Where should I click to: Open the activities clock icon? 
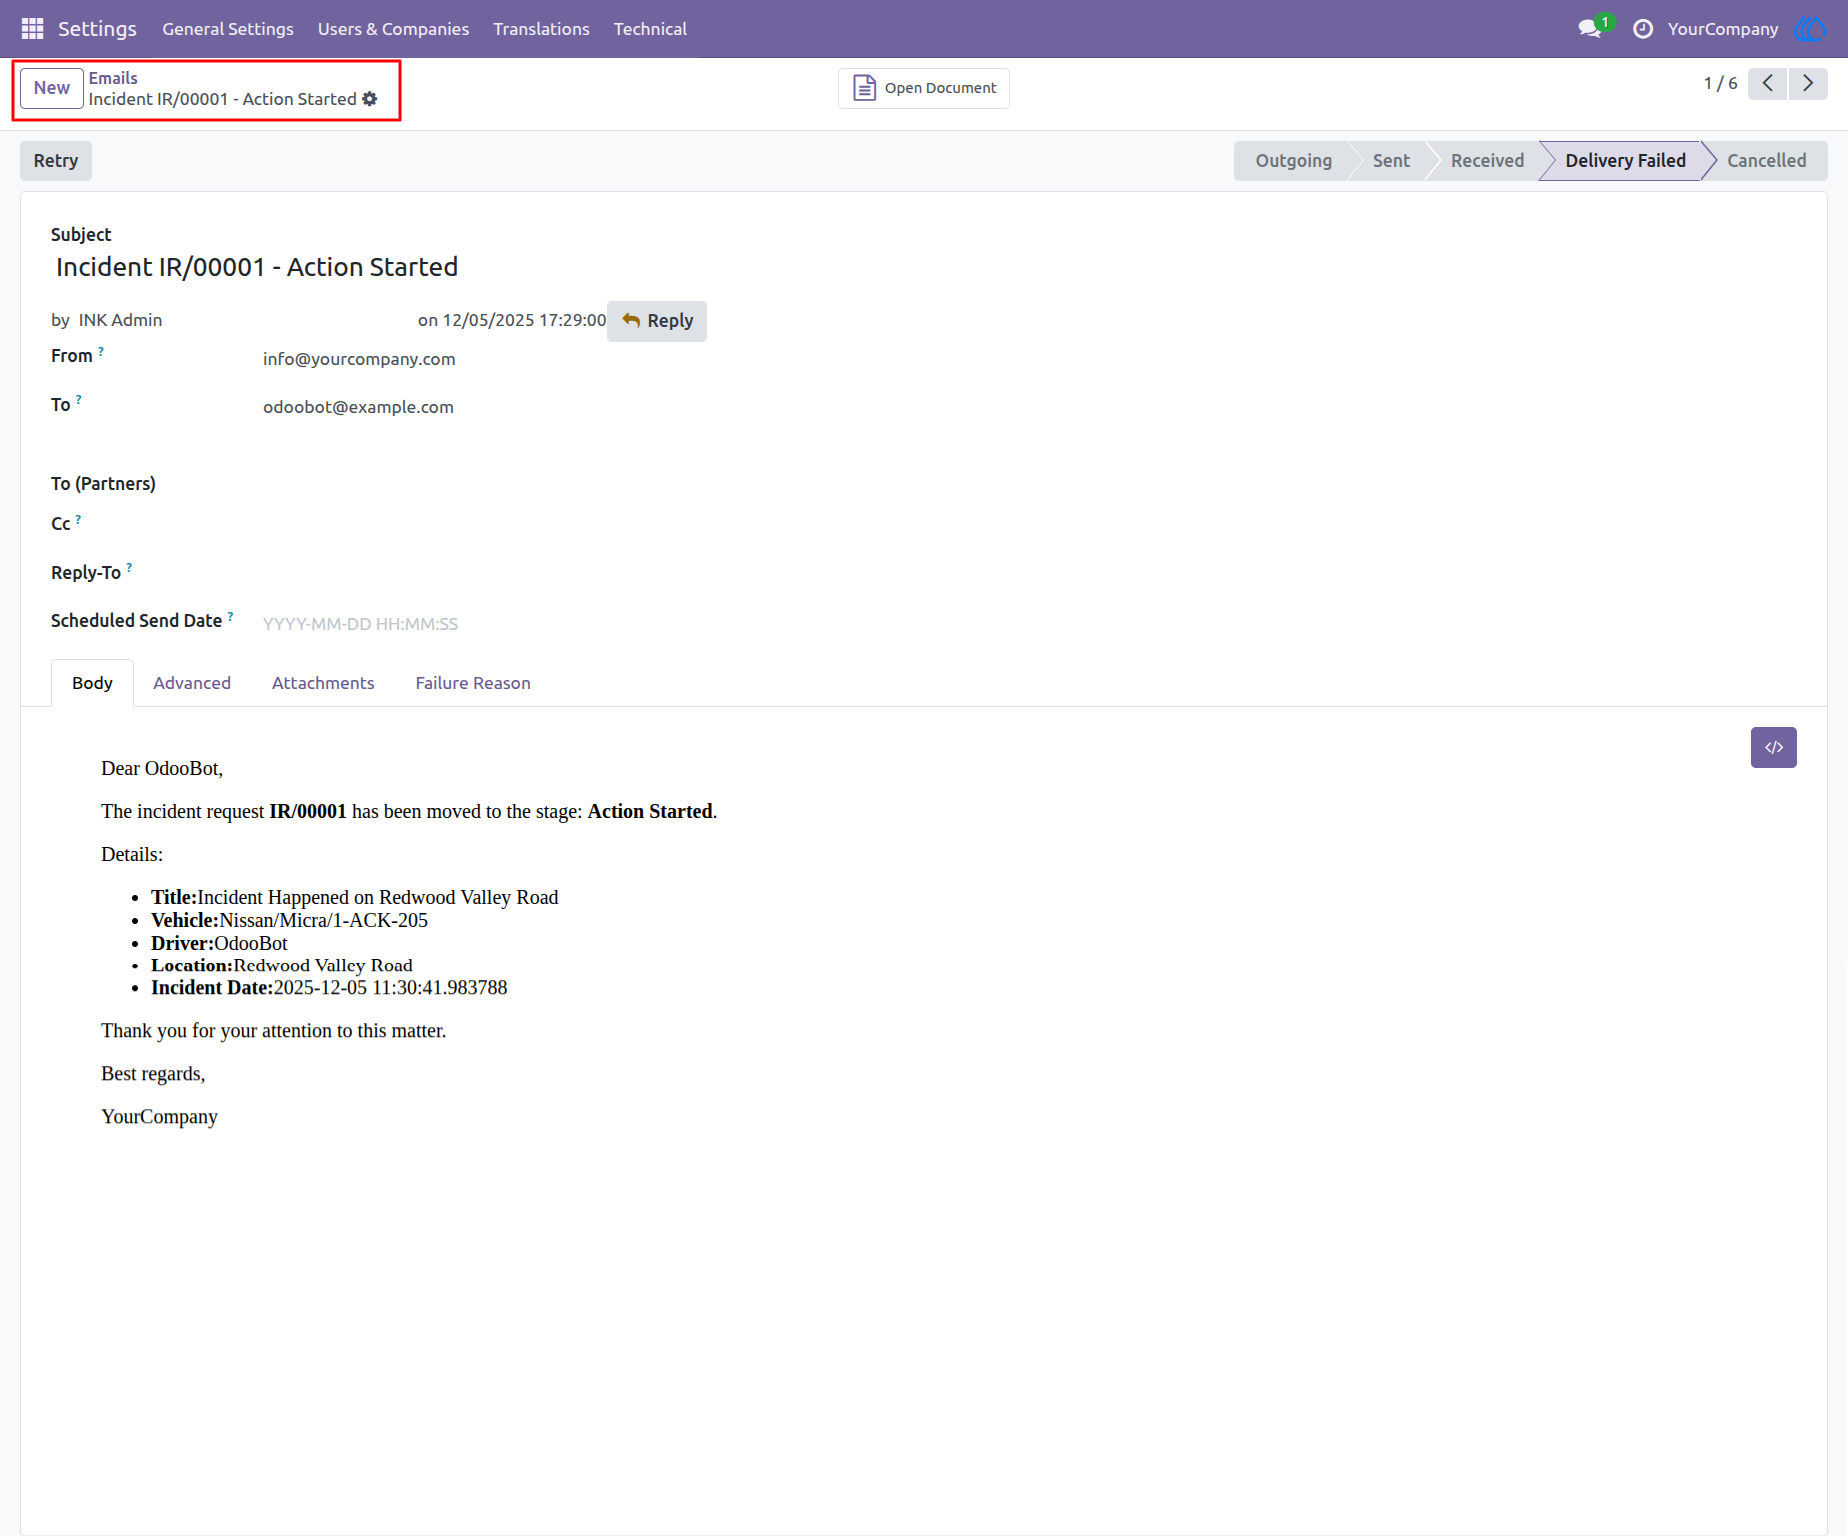coord(1643,29)
